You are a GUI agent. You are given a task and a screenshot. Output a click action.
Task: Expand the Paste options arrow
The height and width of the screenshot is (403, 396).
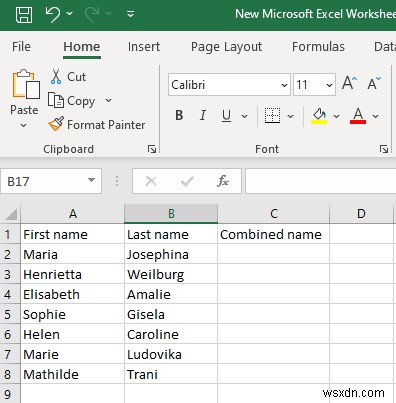pyautogui.click(x=23, y=126)
